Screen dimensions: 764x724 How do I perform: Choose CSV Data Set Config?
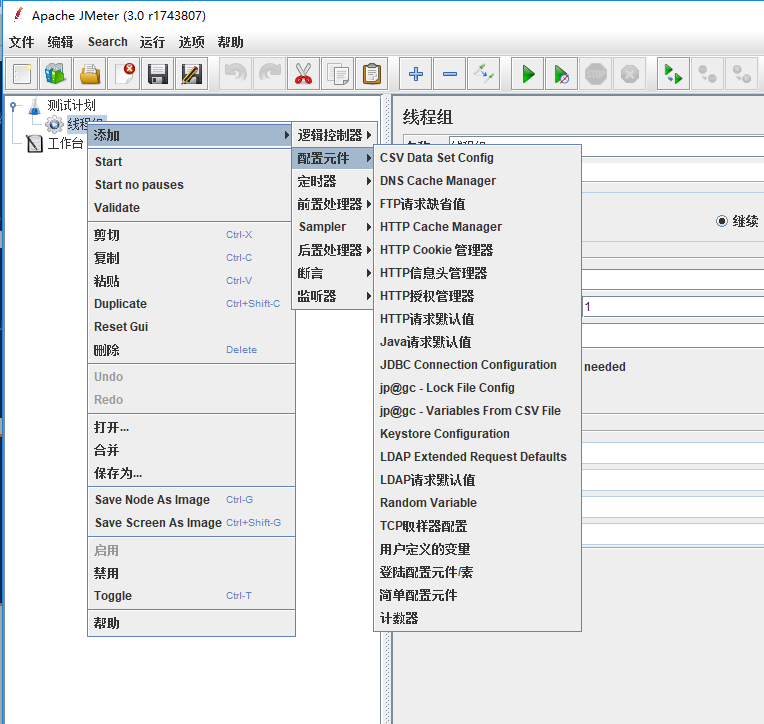pos(478,158)
